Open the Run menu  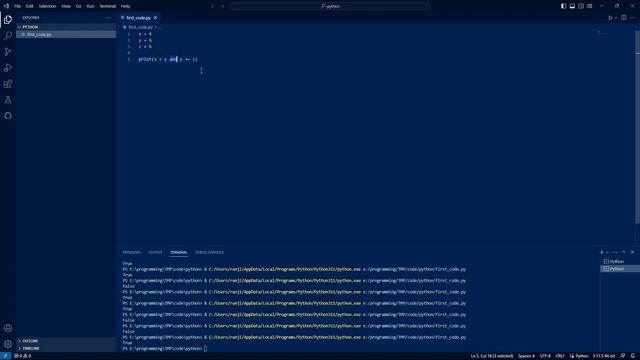90,6
